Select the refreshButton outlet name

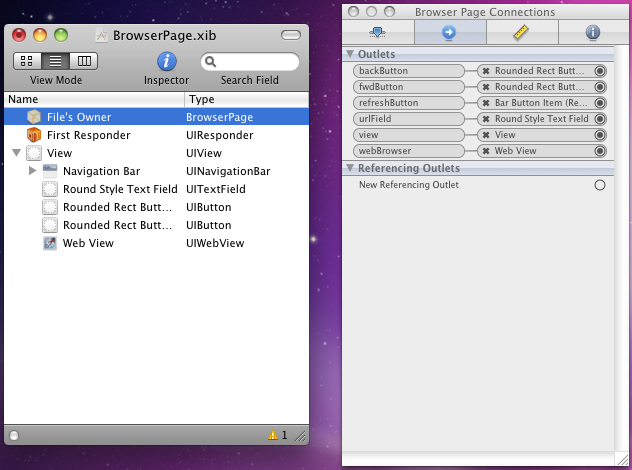click(409, 103)
